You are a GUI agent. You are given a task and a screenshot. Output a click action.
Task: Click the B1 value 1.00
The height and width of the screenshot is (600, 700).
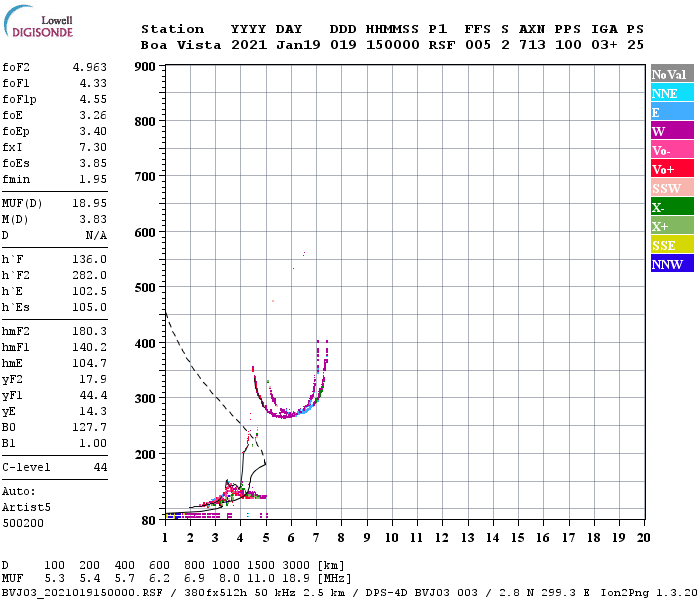pos(93,444)
